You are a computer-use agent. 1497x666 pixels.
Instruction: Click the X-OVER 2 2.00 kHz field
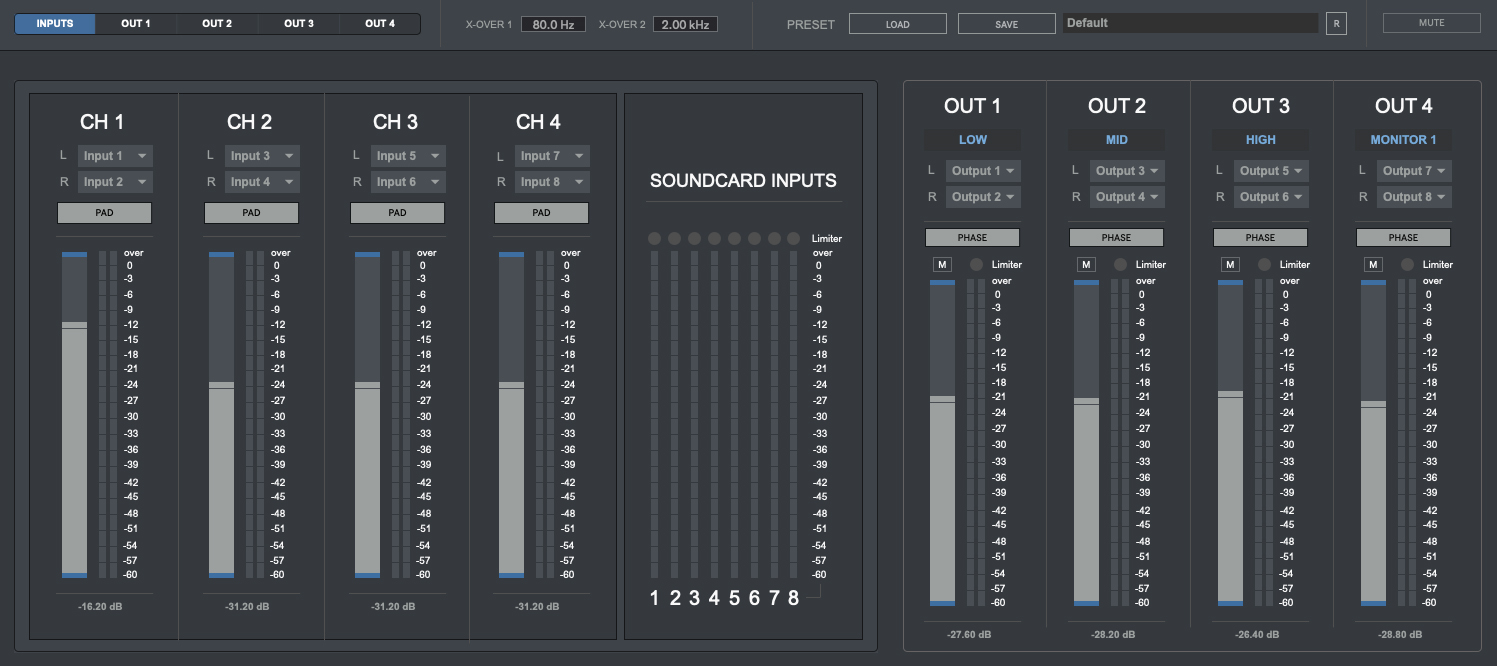(x=685, y=23)
